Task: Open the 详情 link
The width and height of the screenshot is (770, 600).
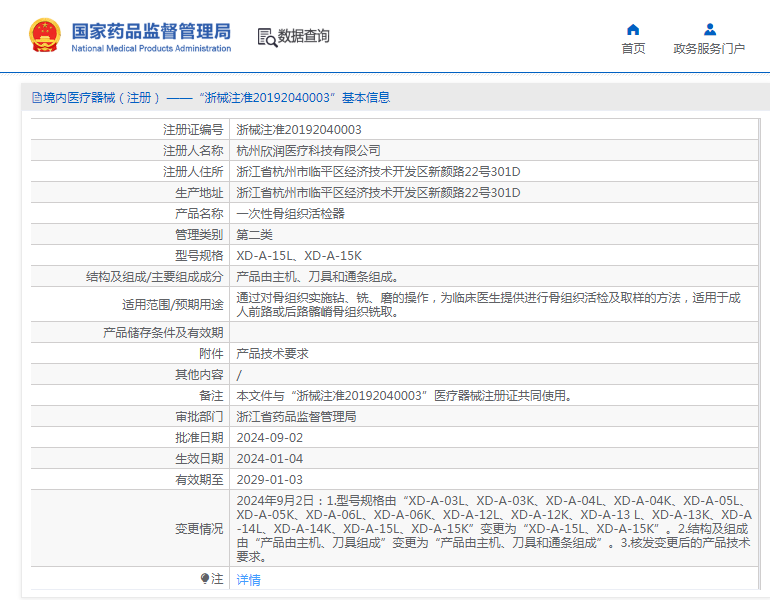Action: pos(248,580)
